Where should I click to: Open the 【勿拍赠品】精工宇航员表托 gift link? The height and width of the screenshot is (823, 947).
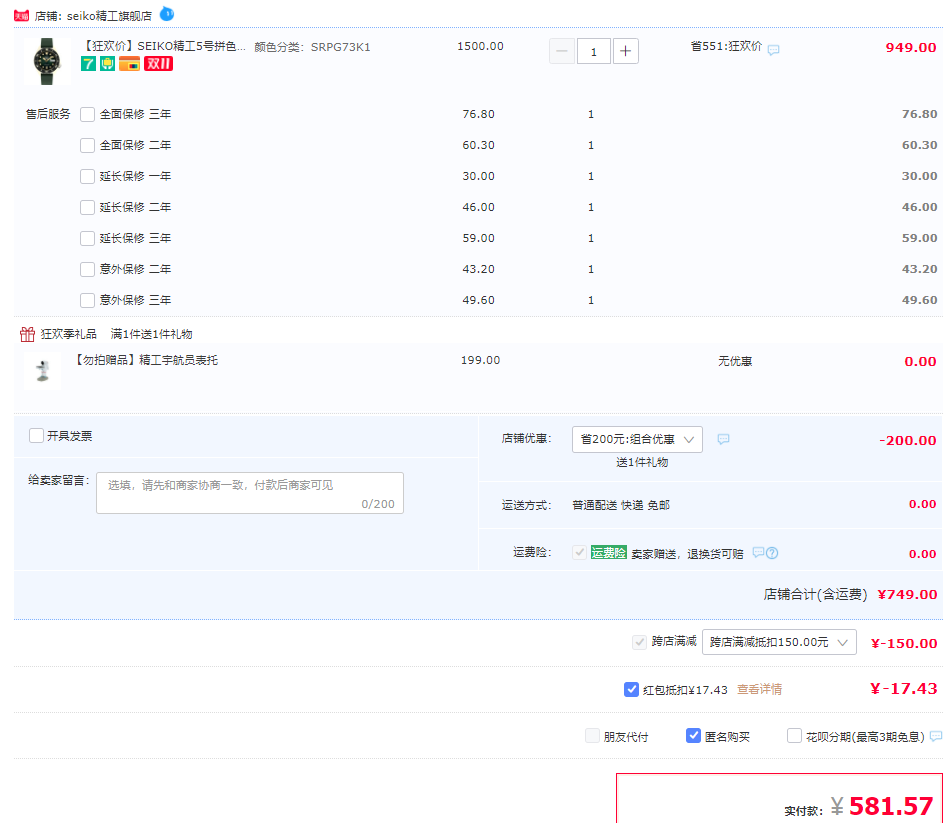tap(145, 360)
